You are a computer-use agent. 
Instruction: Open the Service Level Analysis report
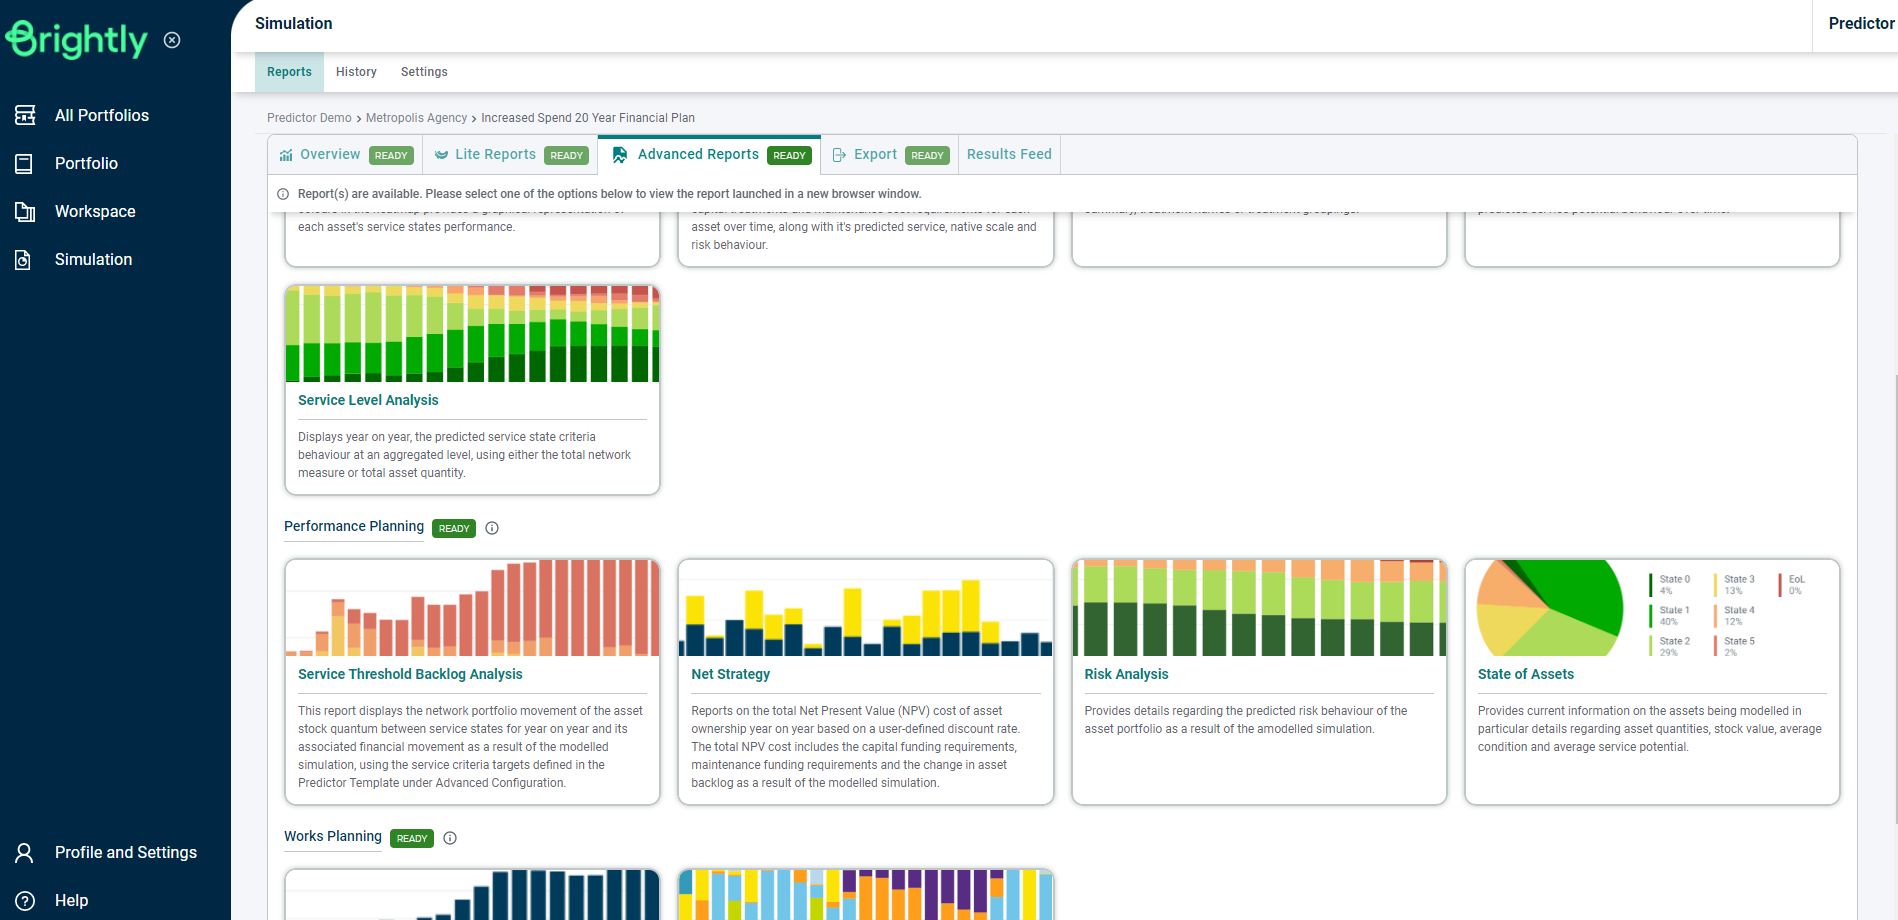click(368, 400)
